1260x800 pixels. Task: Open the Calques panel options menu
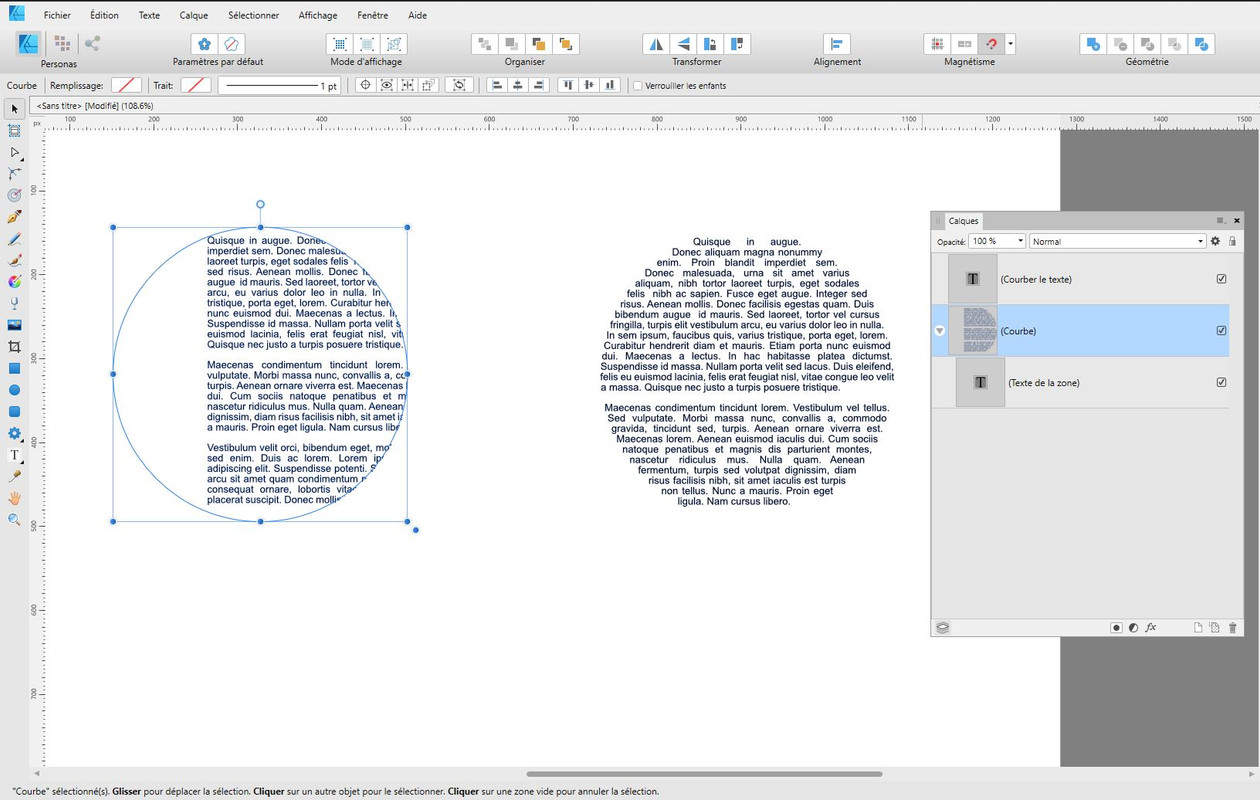pos(1220,220)
